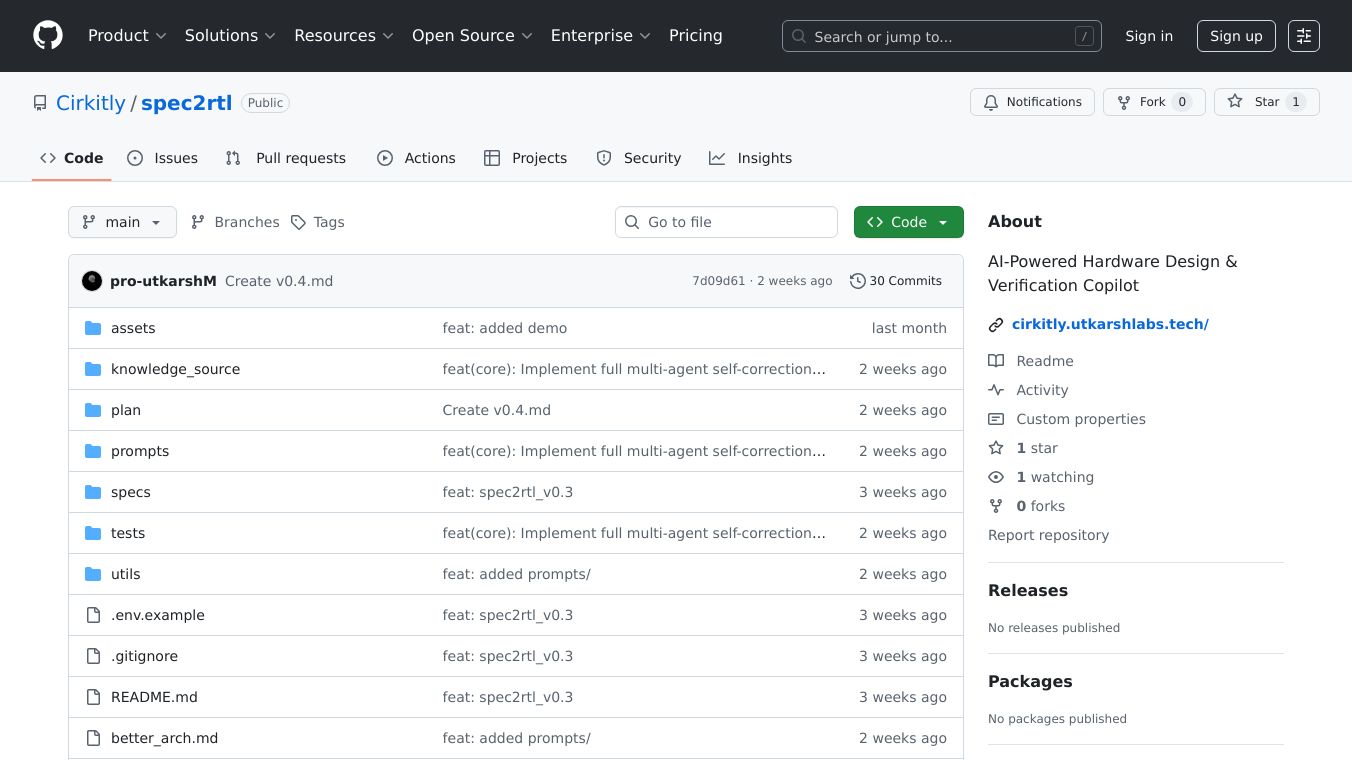1352x760 pixels.
Task: Open cirkitly.utkarshlabs.tech website link
Action: [1110, 324]
